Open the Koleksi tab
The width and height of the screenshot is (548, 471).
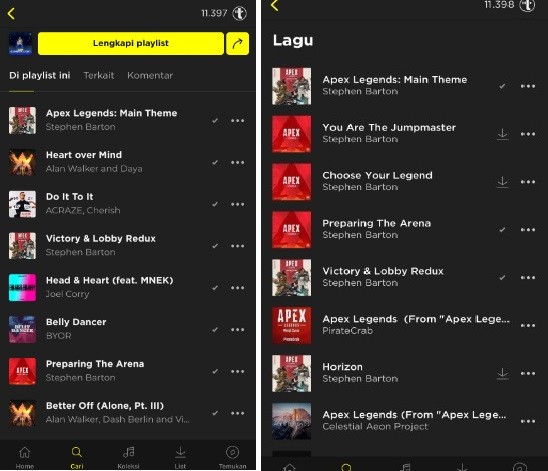point(129,457)
